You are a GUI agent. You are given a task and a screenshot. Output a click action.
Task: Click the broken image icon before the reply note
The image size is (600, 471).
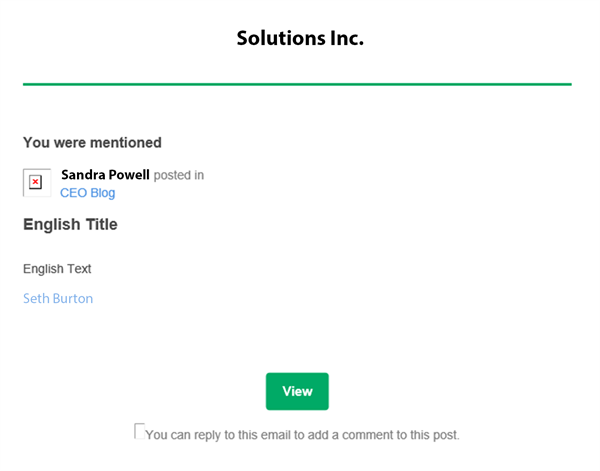[x=140, y=430]
